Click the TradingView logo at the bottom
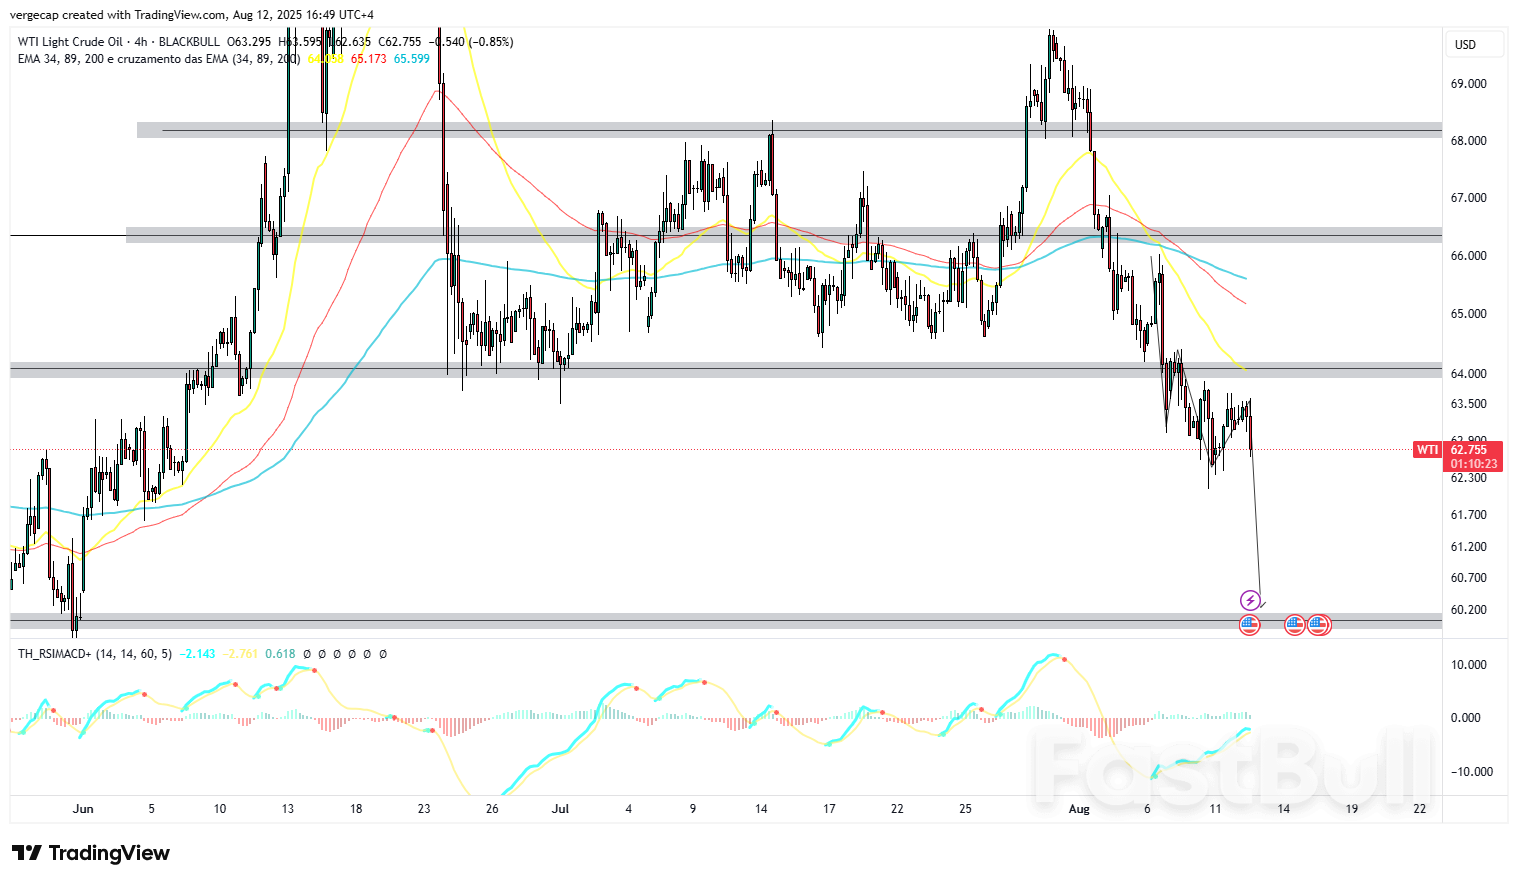The image size is (1518, 883). (x=91, y=853)
